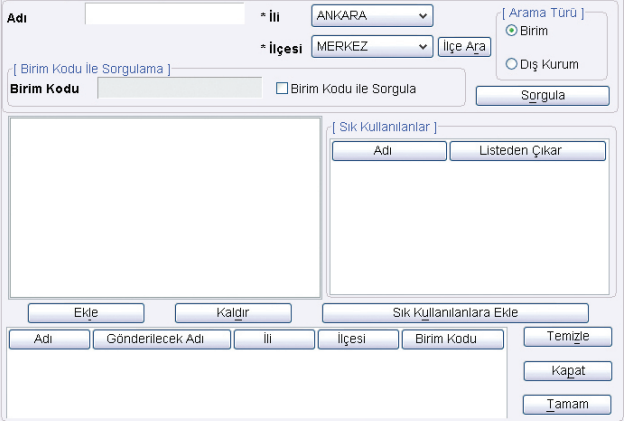Expand the İlçesi dropdown showing MERKEZ
Screen dimensions: 626x425
(371, 46)
